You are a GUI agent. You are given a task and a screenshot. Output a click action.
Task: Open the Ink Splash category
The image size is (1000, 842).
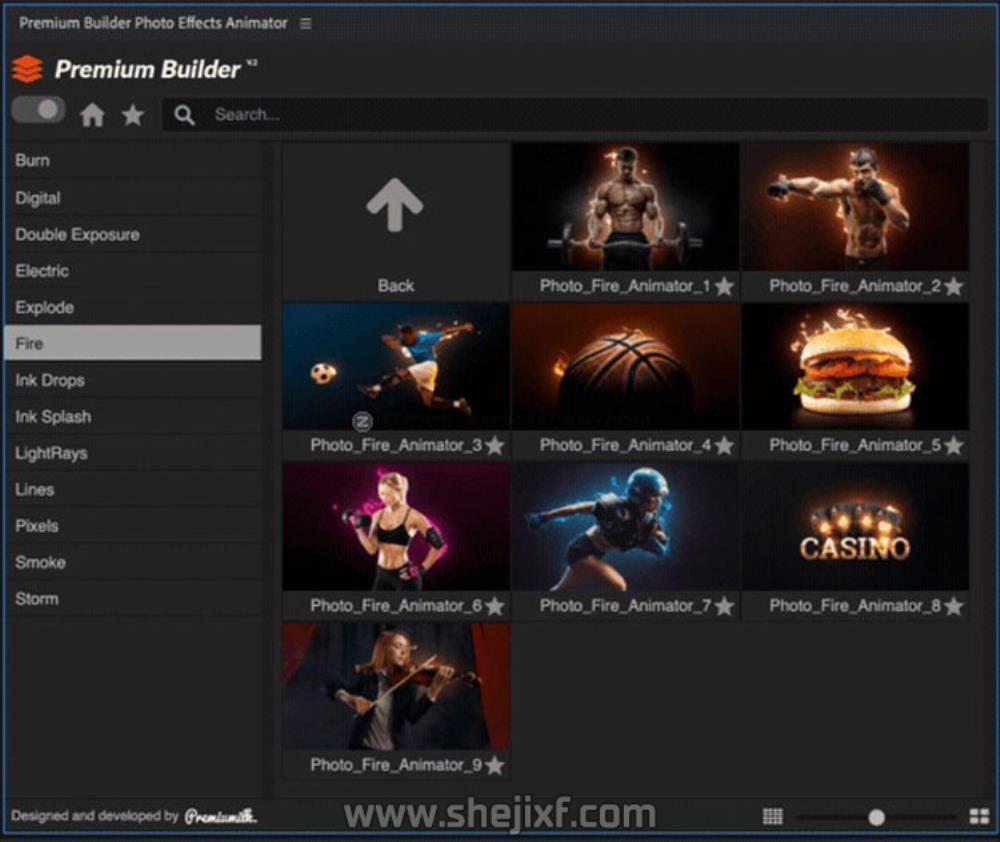click(x=53, y=417)
